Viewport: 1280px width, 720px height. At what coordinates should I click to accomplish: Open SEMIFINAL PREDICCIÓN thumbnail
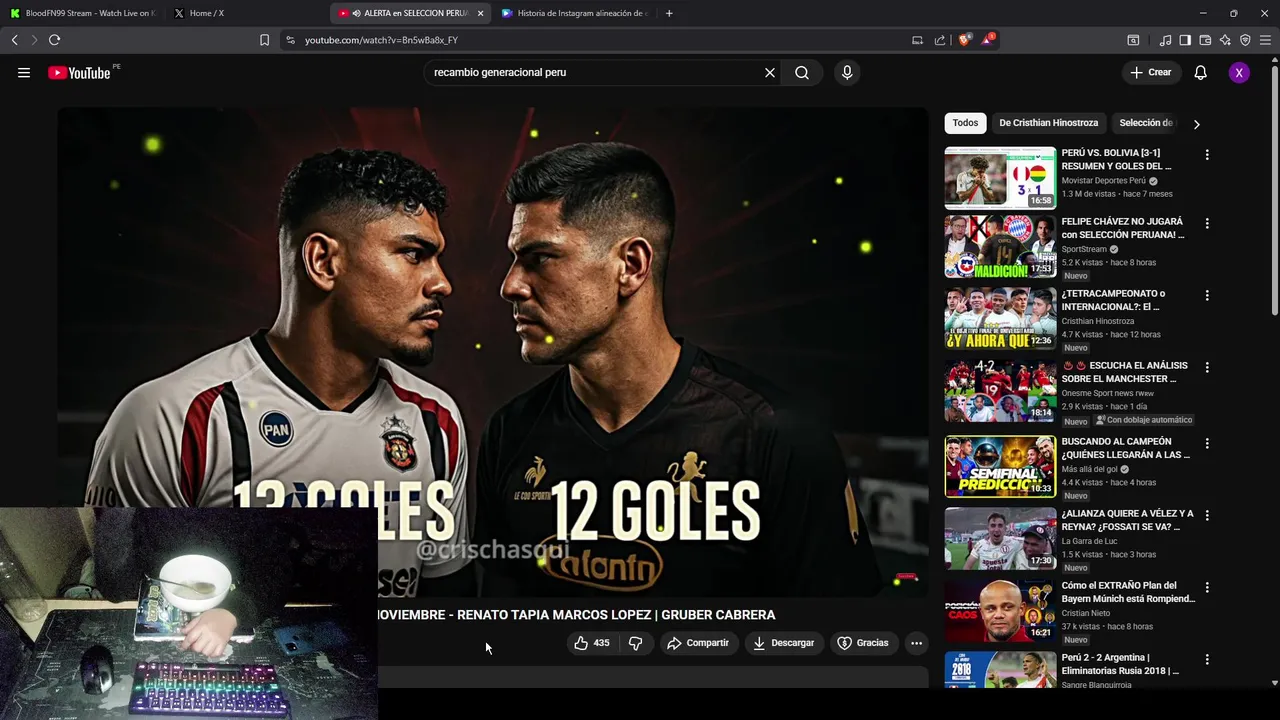coord(1000,466)
